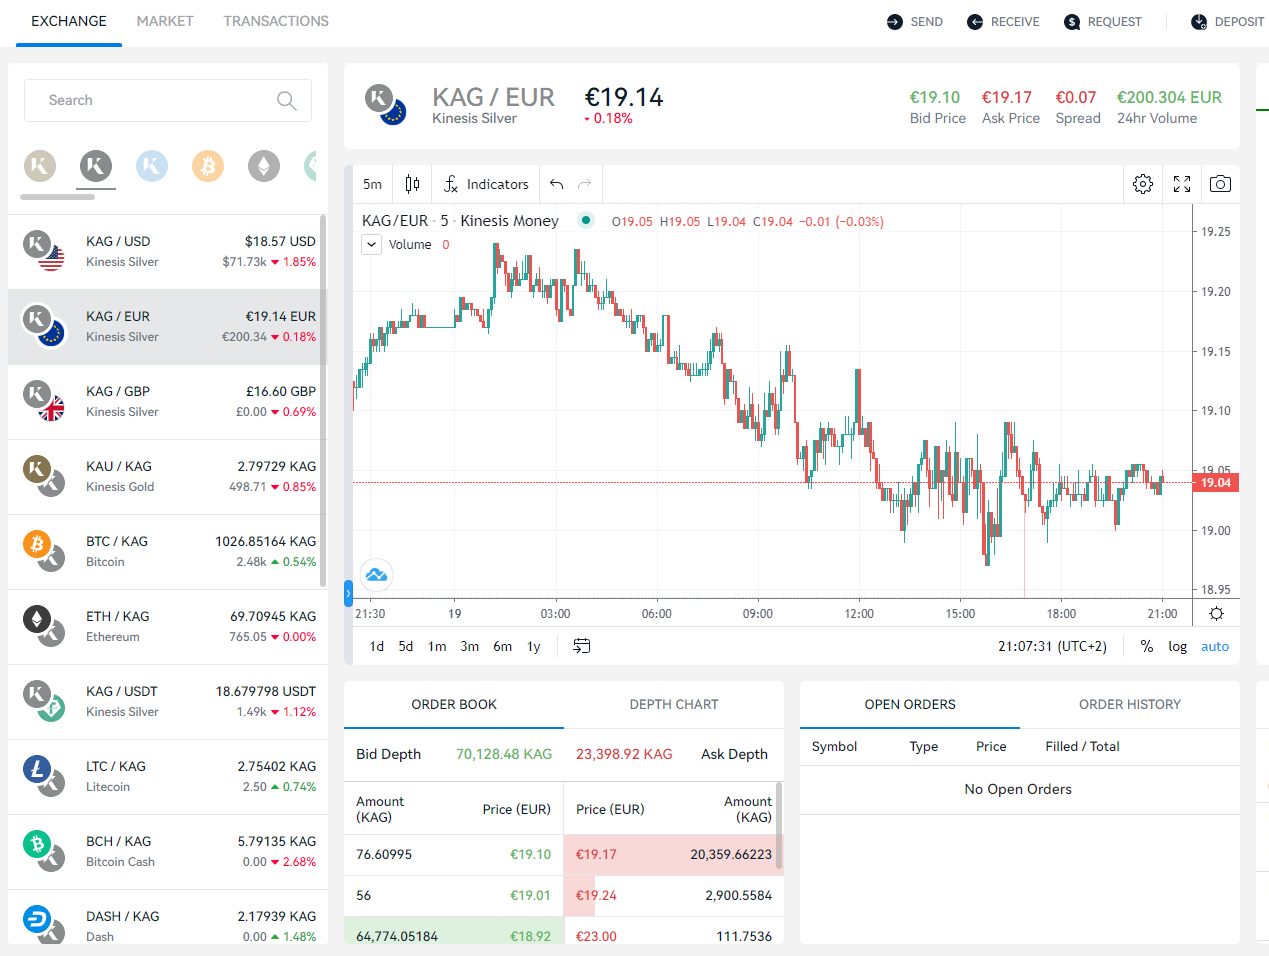Click the KAG/EUR header coin icon
The height and width of the screenshot is (956, 1269).
click(385, 105)
